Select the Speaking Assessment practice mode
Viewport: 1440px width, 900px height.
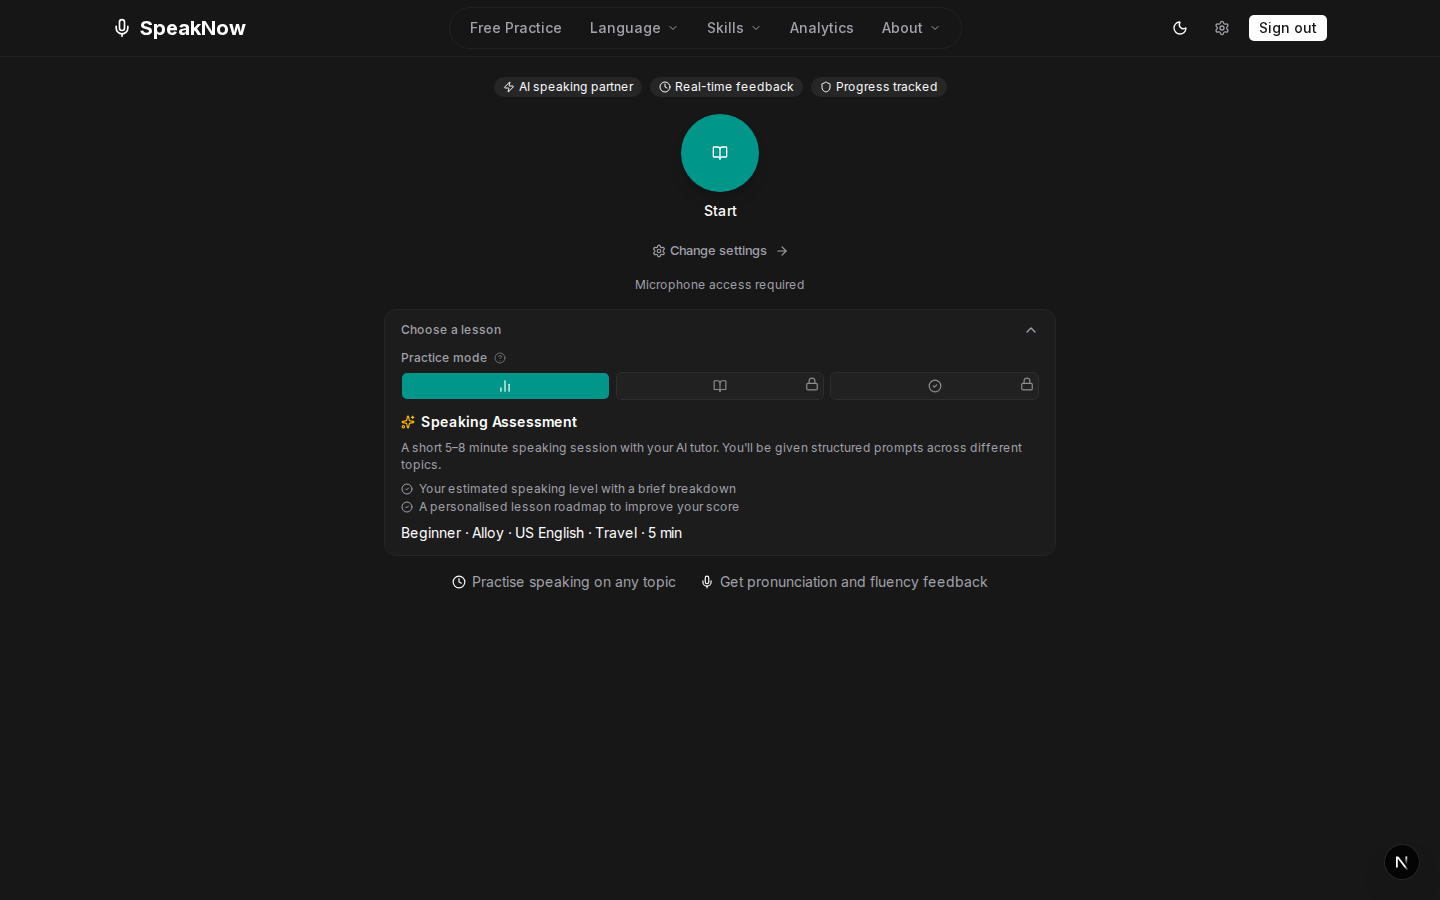pos(505,386)
